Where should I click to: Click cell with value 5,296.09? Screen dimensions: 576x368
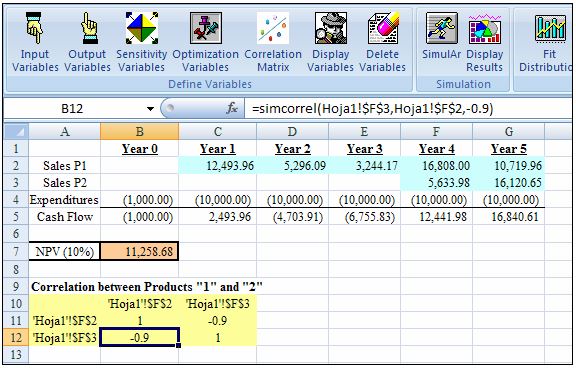click(x=292, y=166)
